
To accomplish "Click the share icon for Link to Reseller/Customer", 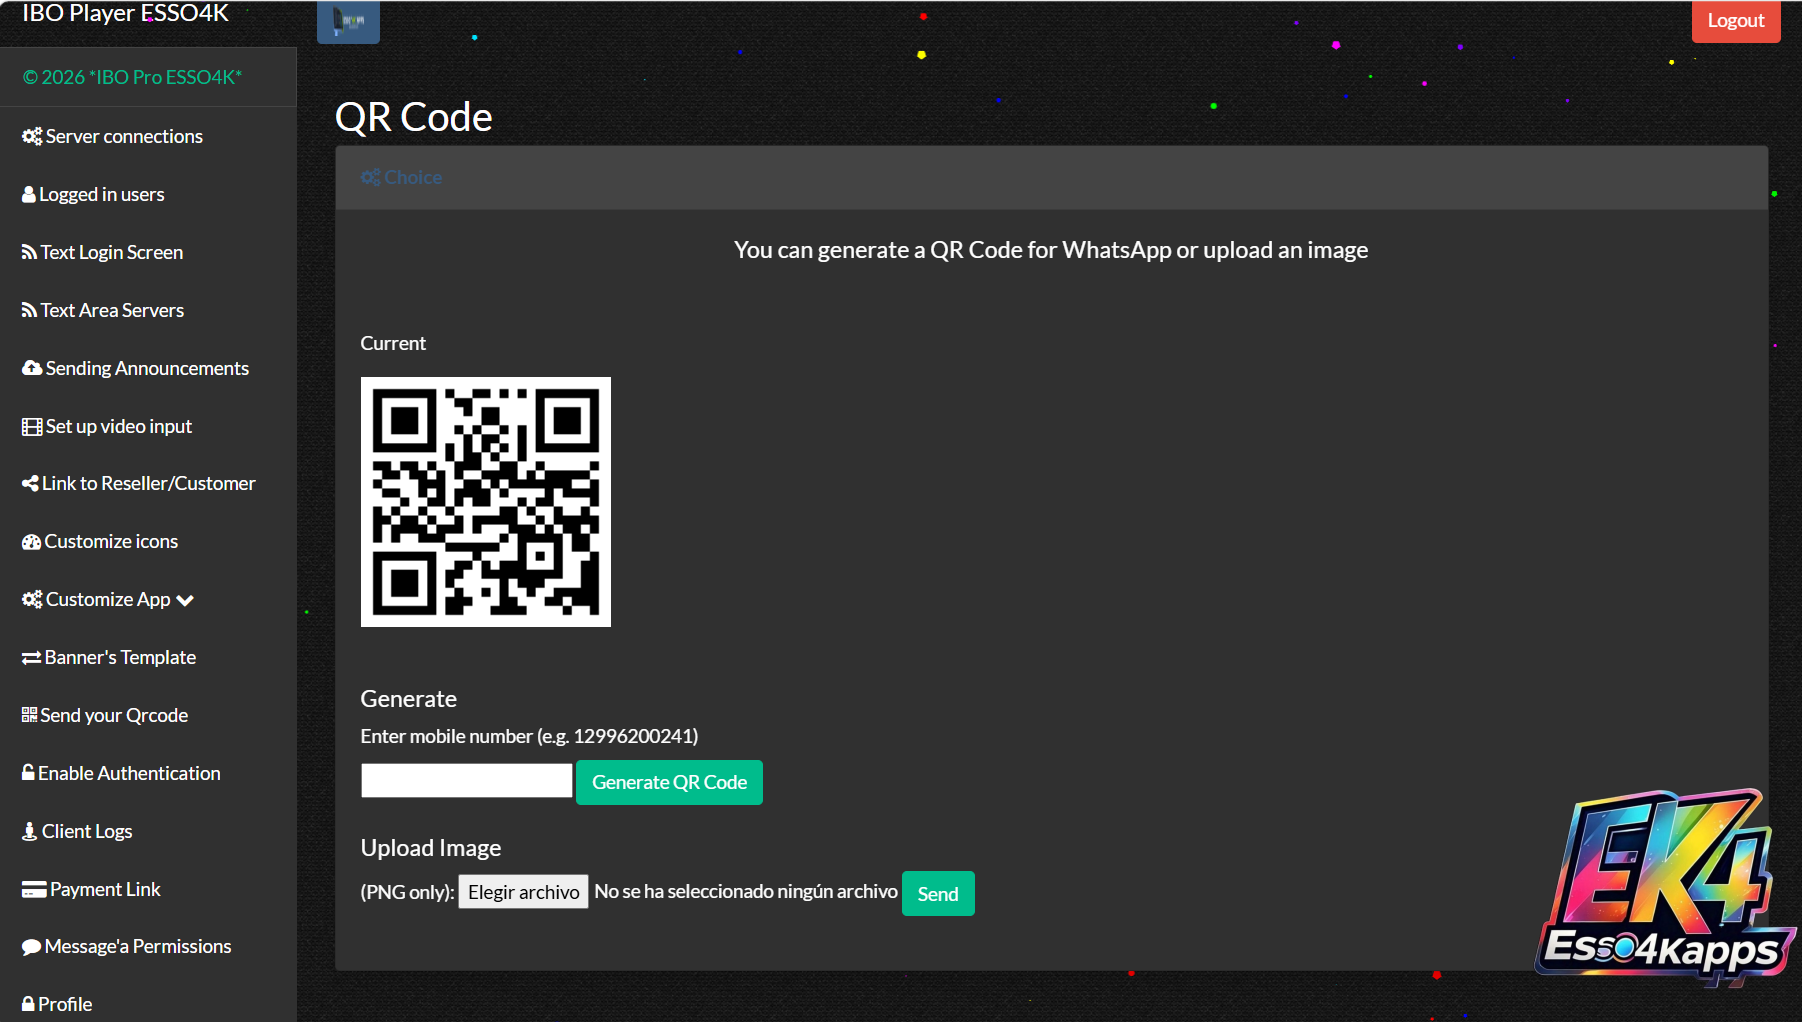I will [30, 483].
